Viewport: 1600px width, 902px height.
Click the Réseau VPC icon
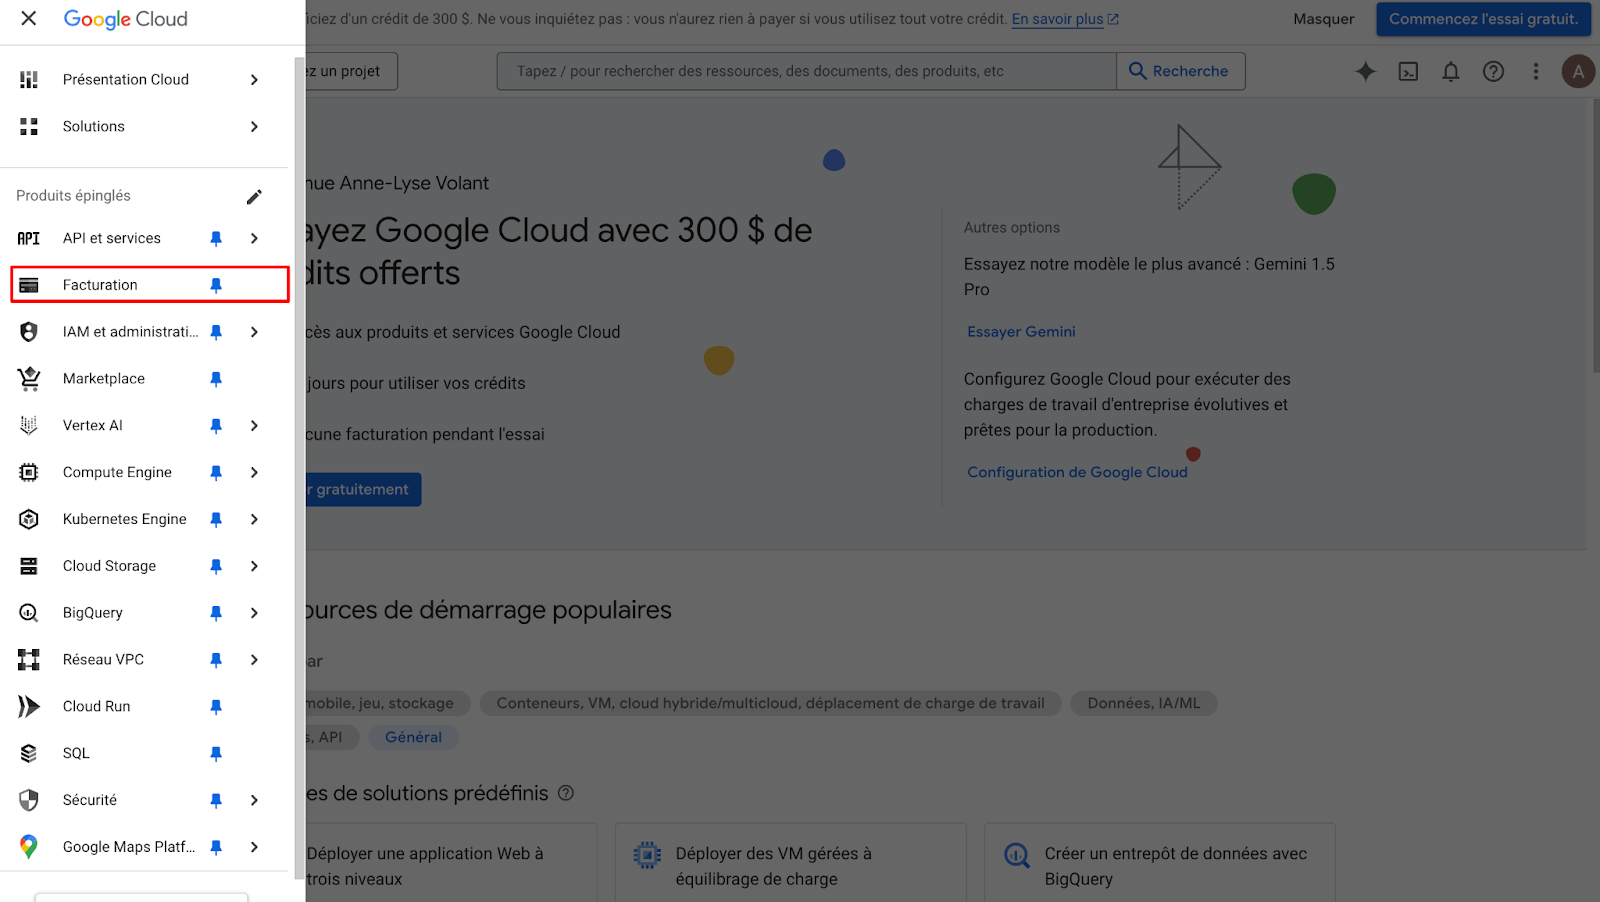click(x=29, y=660)
